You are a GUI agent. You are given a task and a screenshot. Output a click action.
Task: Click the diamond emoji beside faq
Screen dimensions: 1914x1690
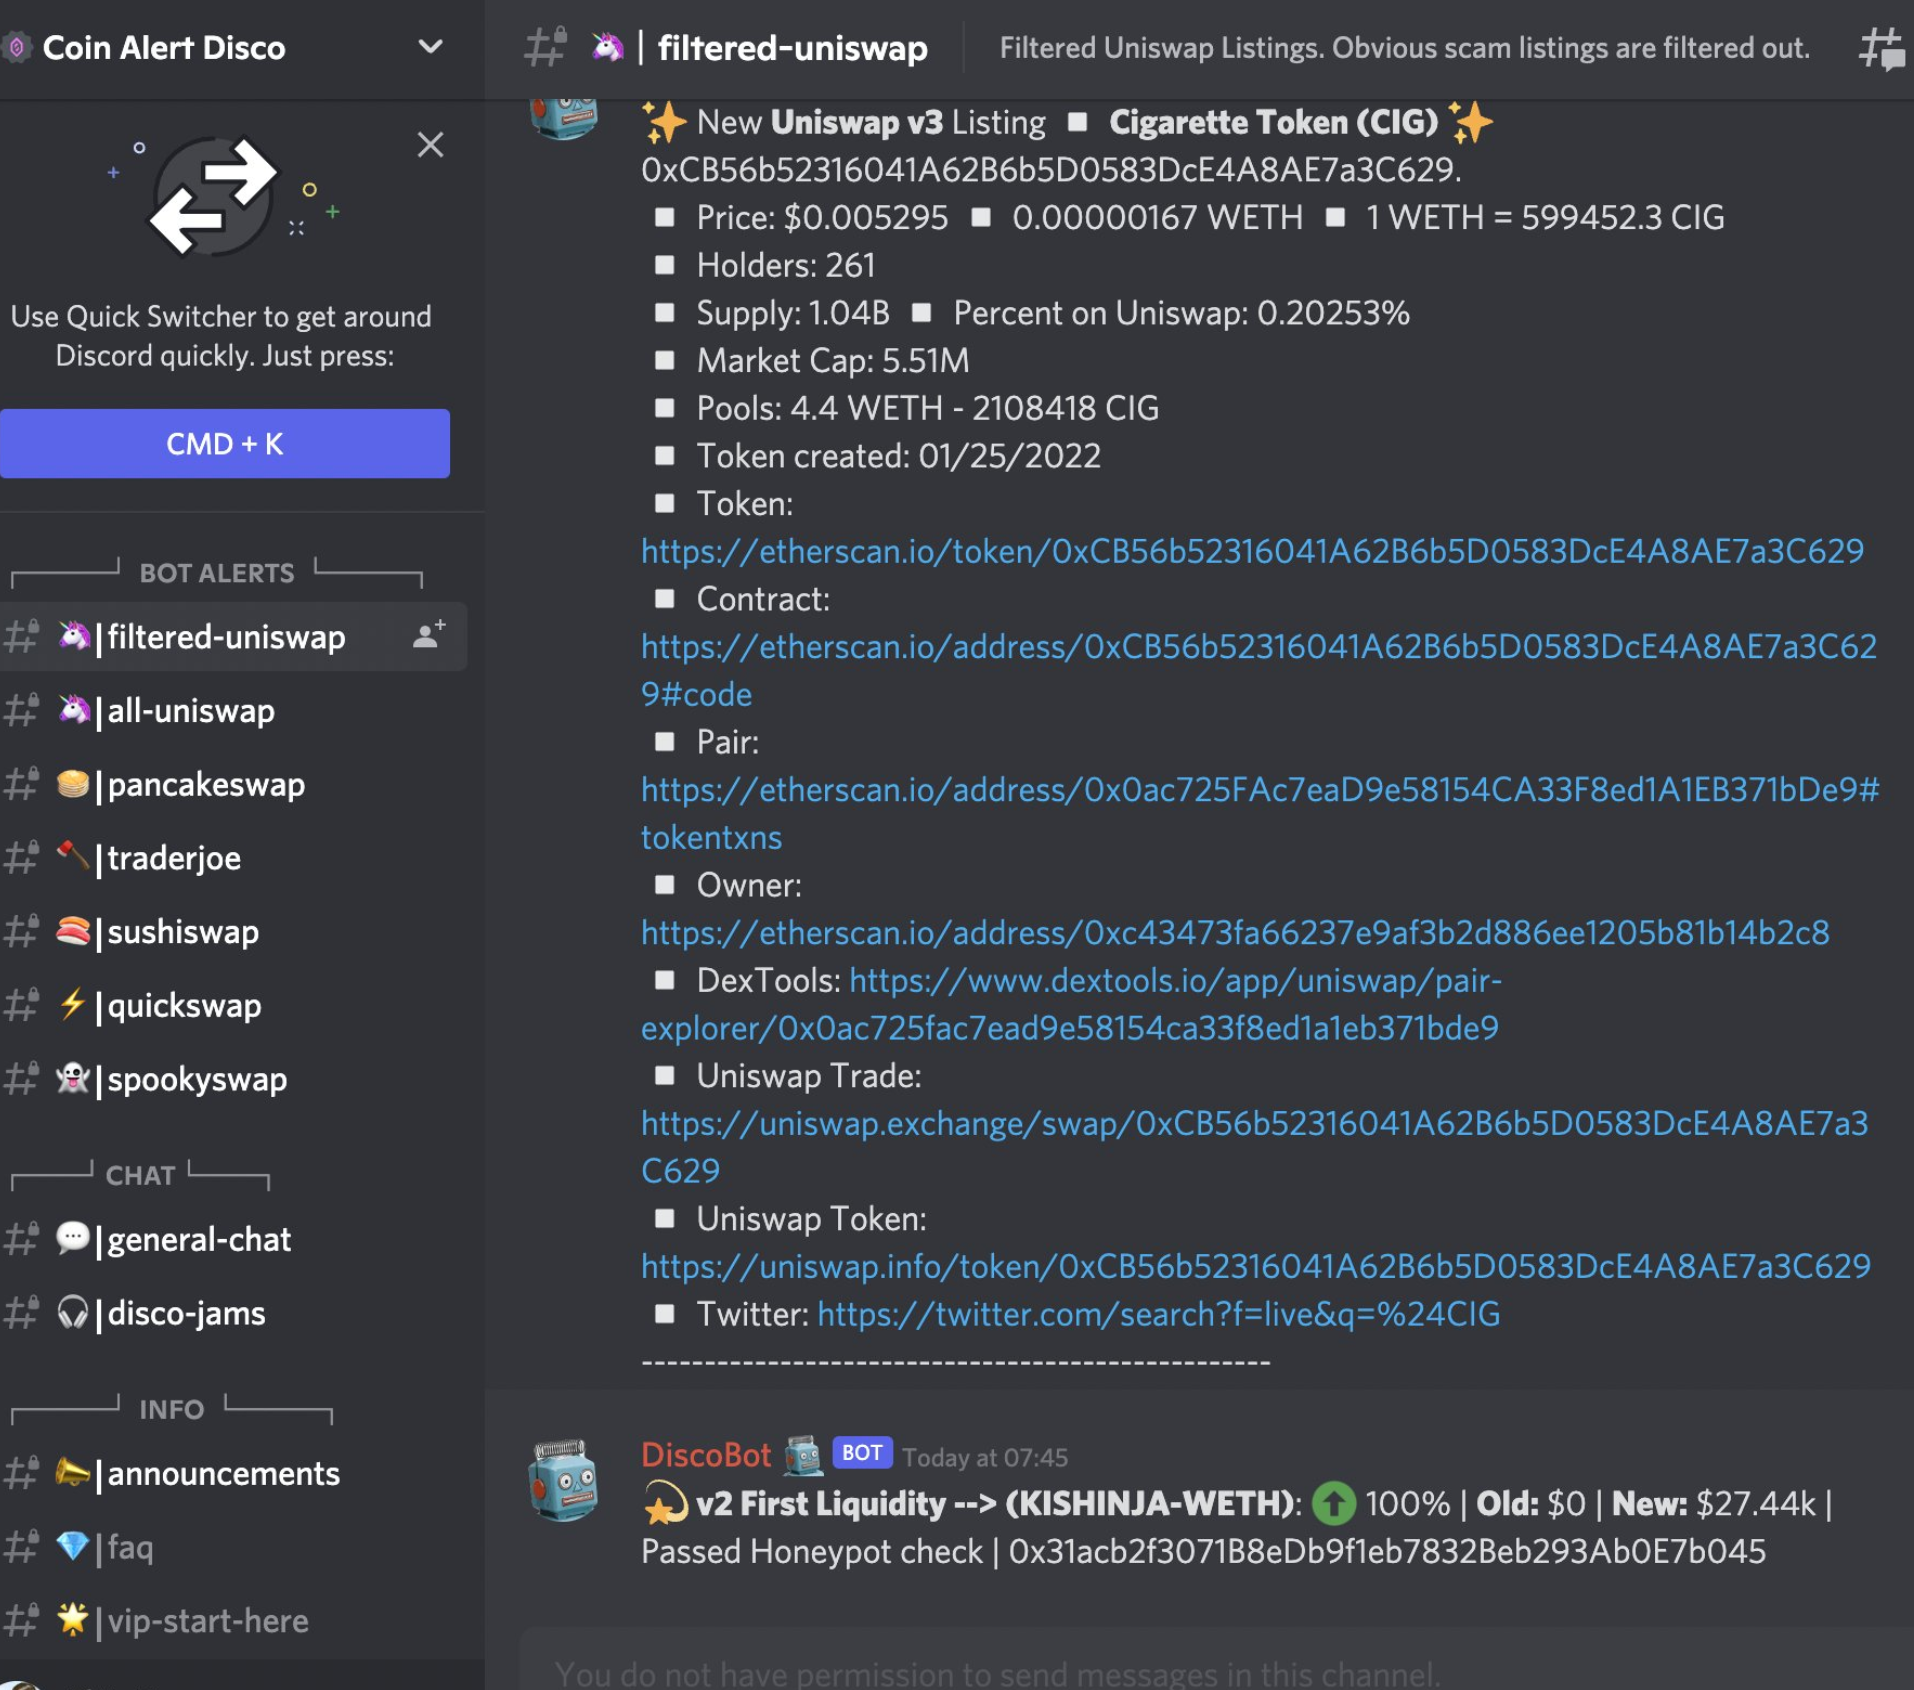(x=73, y=1546)
